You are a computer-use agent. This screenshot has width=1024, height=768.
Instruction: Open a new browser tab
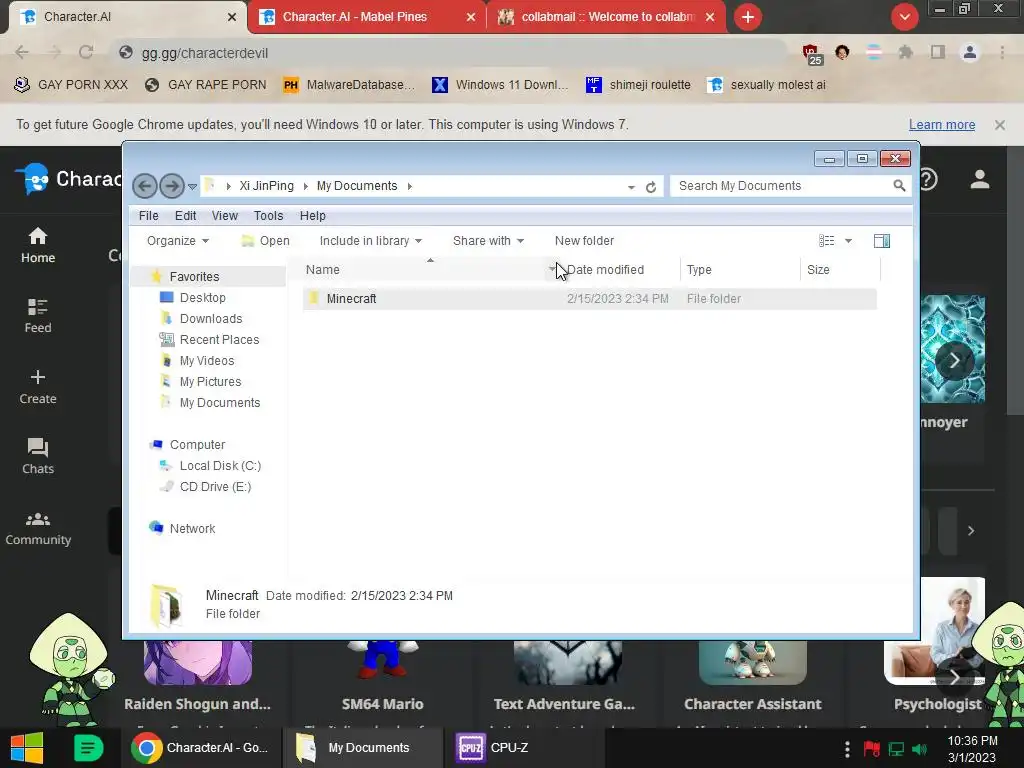point(748,17)
